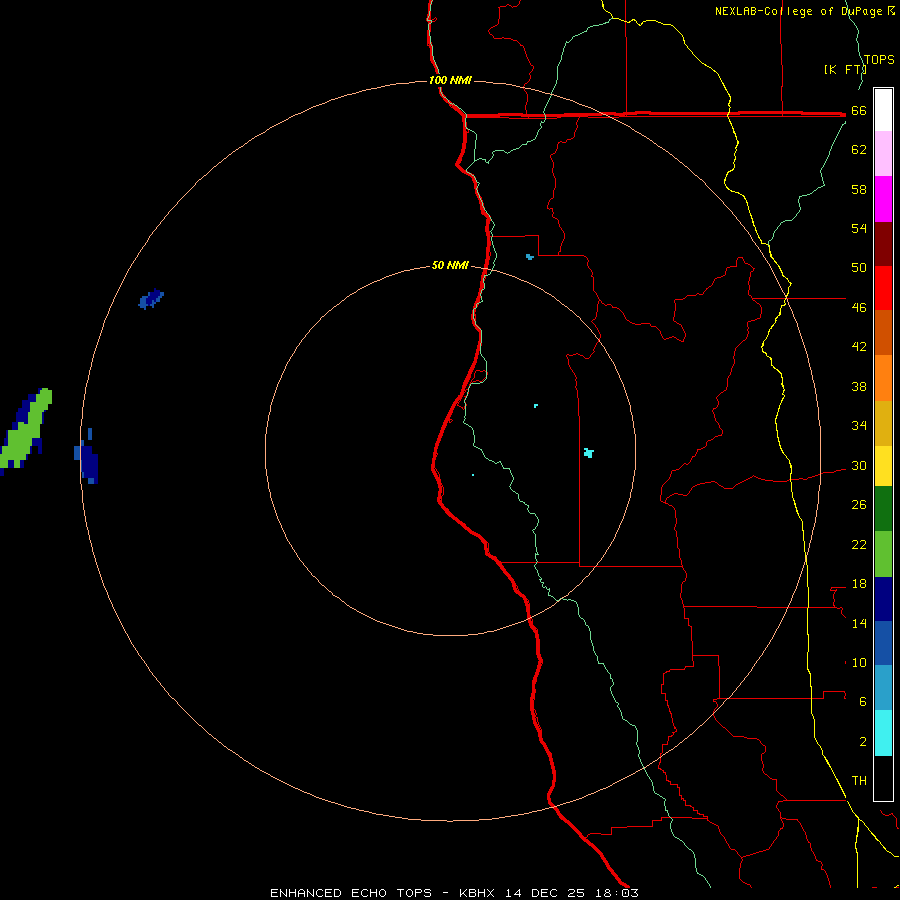Pick the bright orange legend swatch
This screenshot has height=900, width=900.
click(x=883, y=378)
